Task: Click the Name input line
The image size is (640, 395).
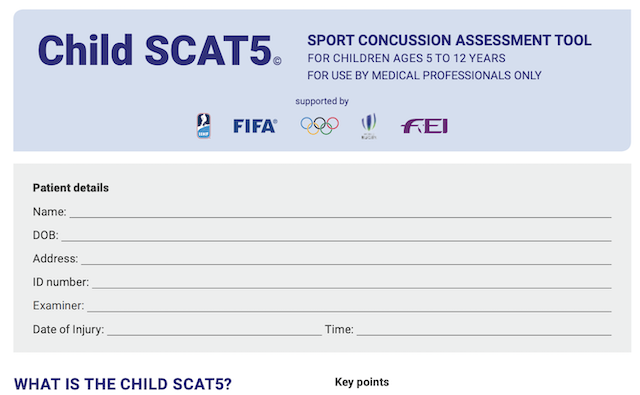Action: point(340,212)
